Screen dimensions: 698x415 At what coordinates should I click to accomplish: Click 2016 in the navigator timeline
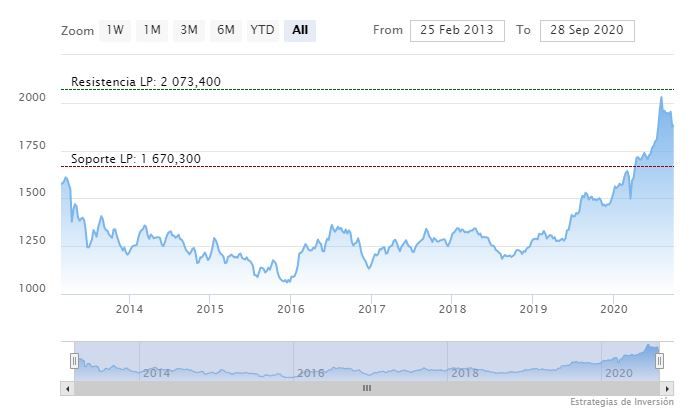coord(310,373)
